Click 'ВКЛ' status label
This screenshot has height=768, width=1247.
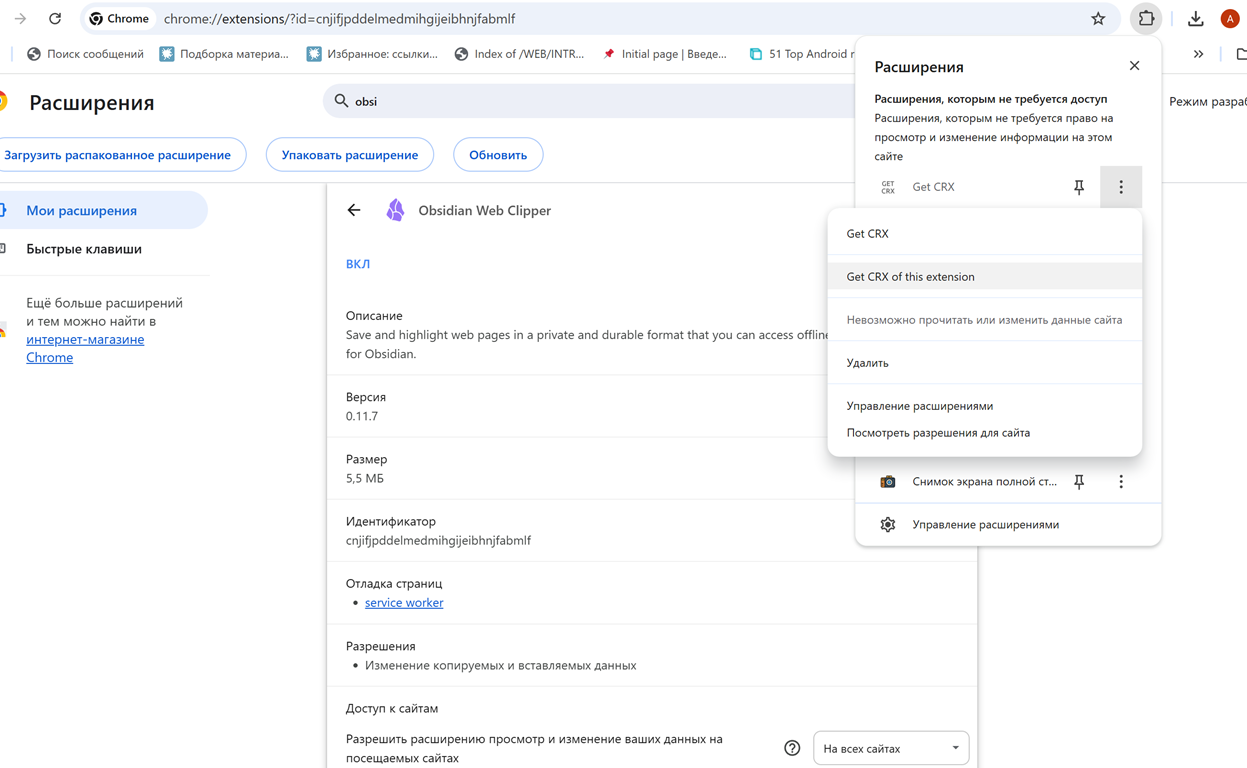pos(358,264)
